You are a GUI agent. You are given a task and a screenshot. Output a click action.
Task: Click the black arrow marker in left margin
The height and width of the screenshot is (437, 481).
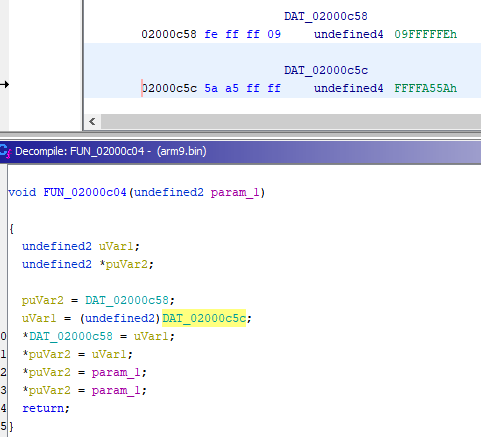click(5, 85)
